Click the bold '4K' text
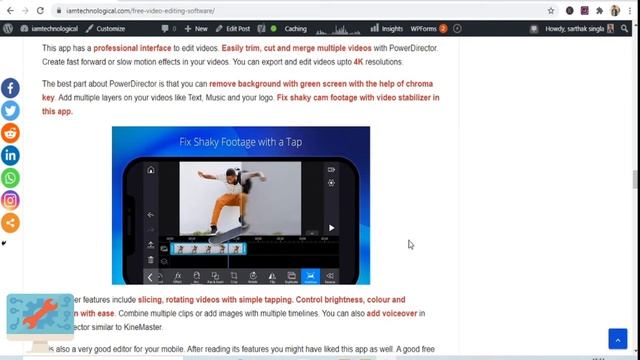 [358, 62]
